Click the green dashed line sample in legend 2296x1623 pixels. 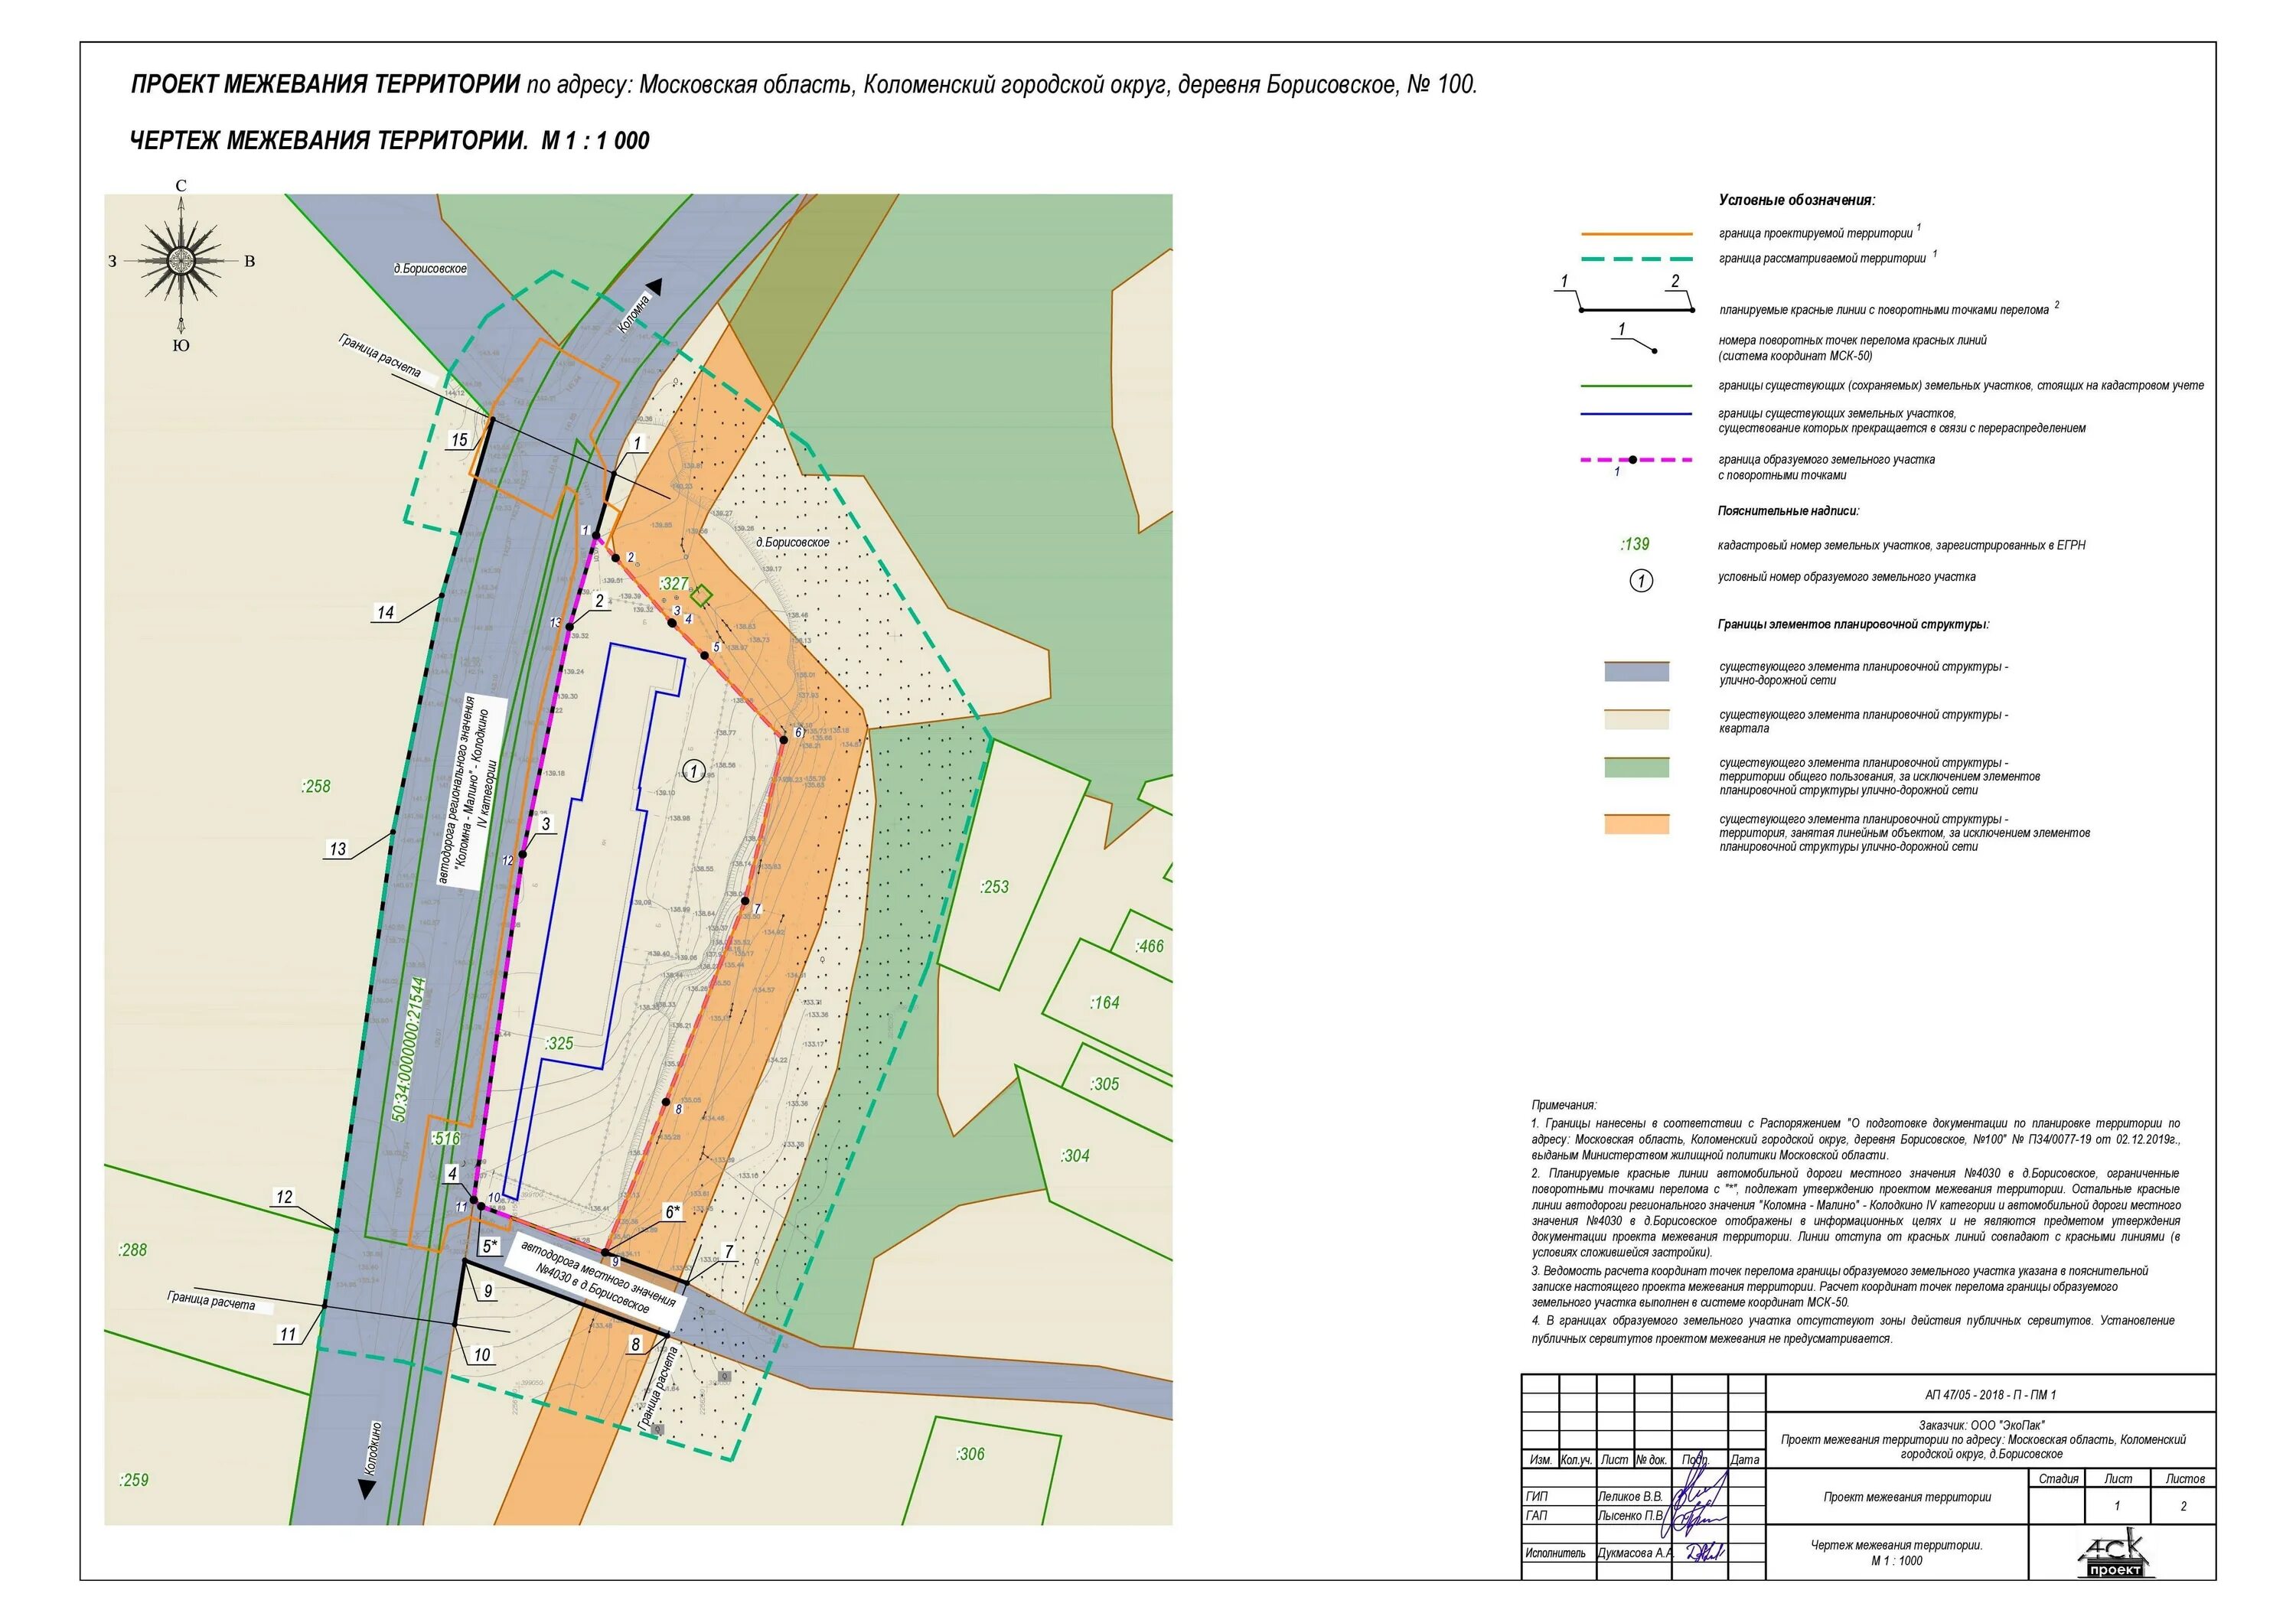click(1636, 259)
